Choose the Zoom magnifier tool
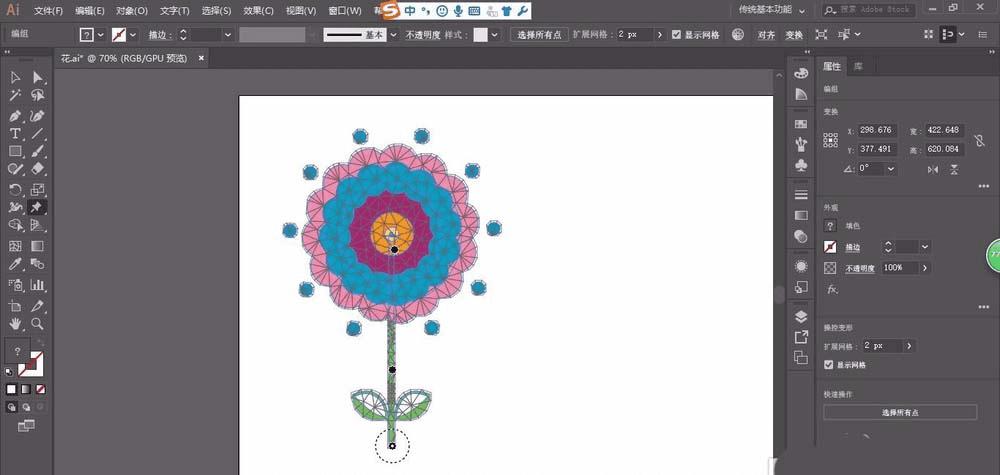Viewport: 1000px width, 475px height. click(x=37, y=324)
